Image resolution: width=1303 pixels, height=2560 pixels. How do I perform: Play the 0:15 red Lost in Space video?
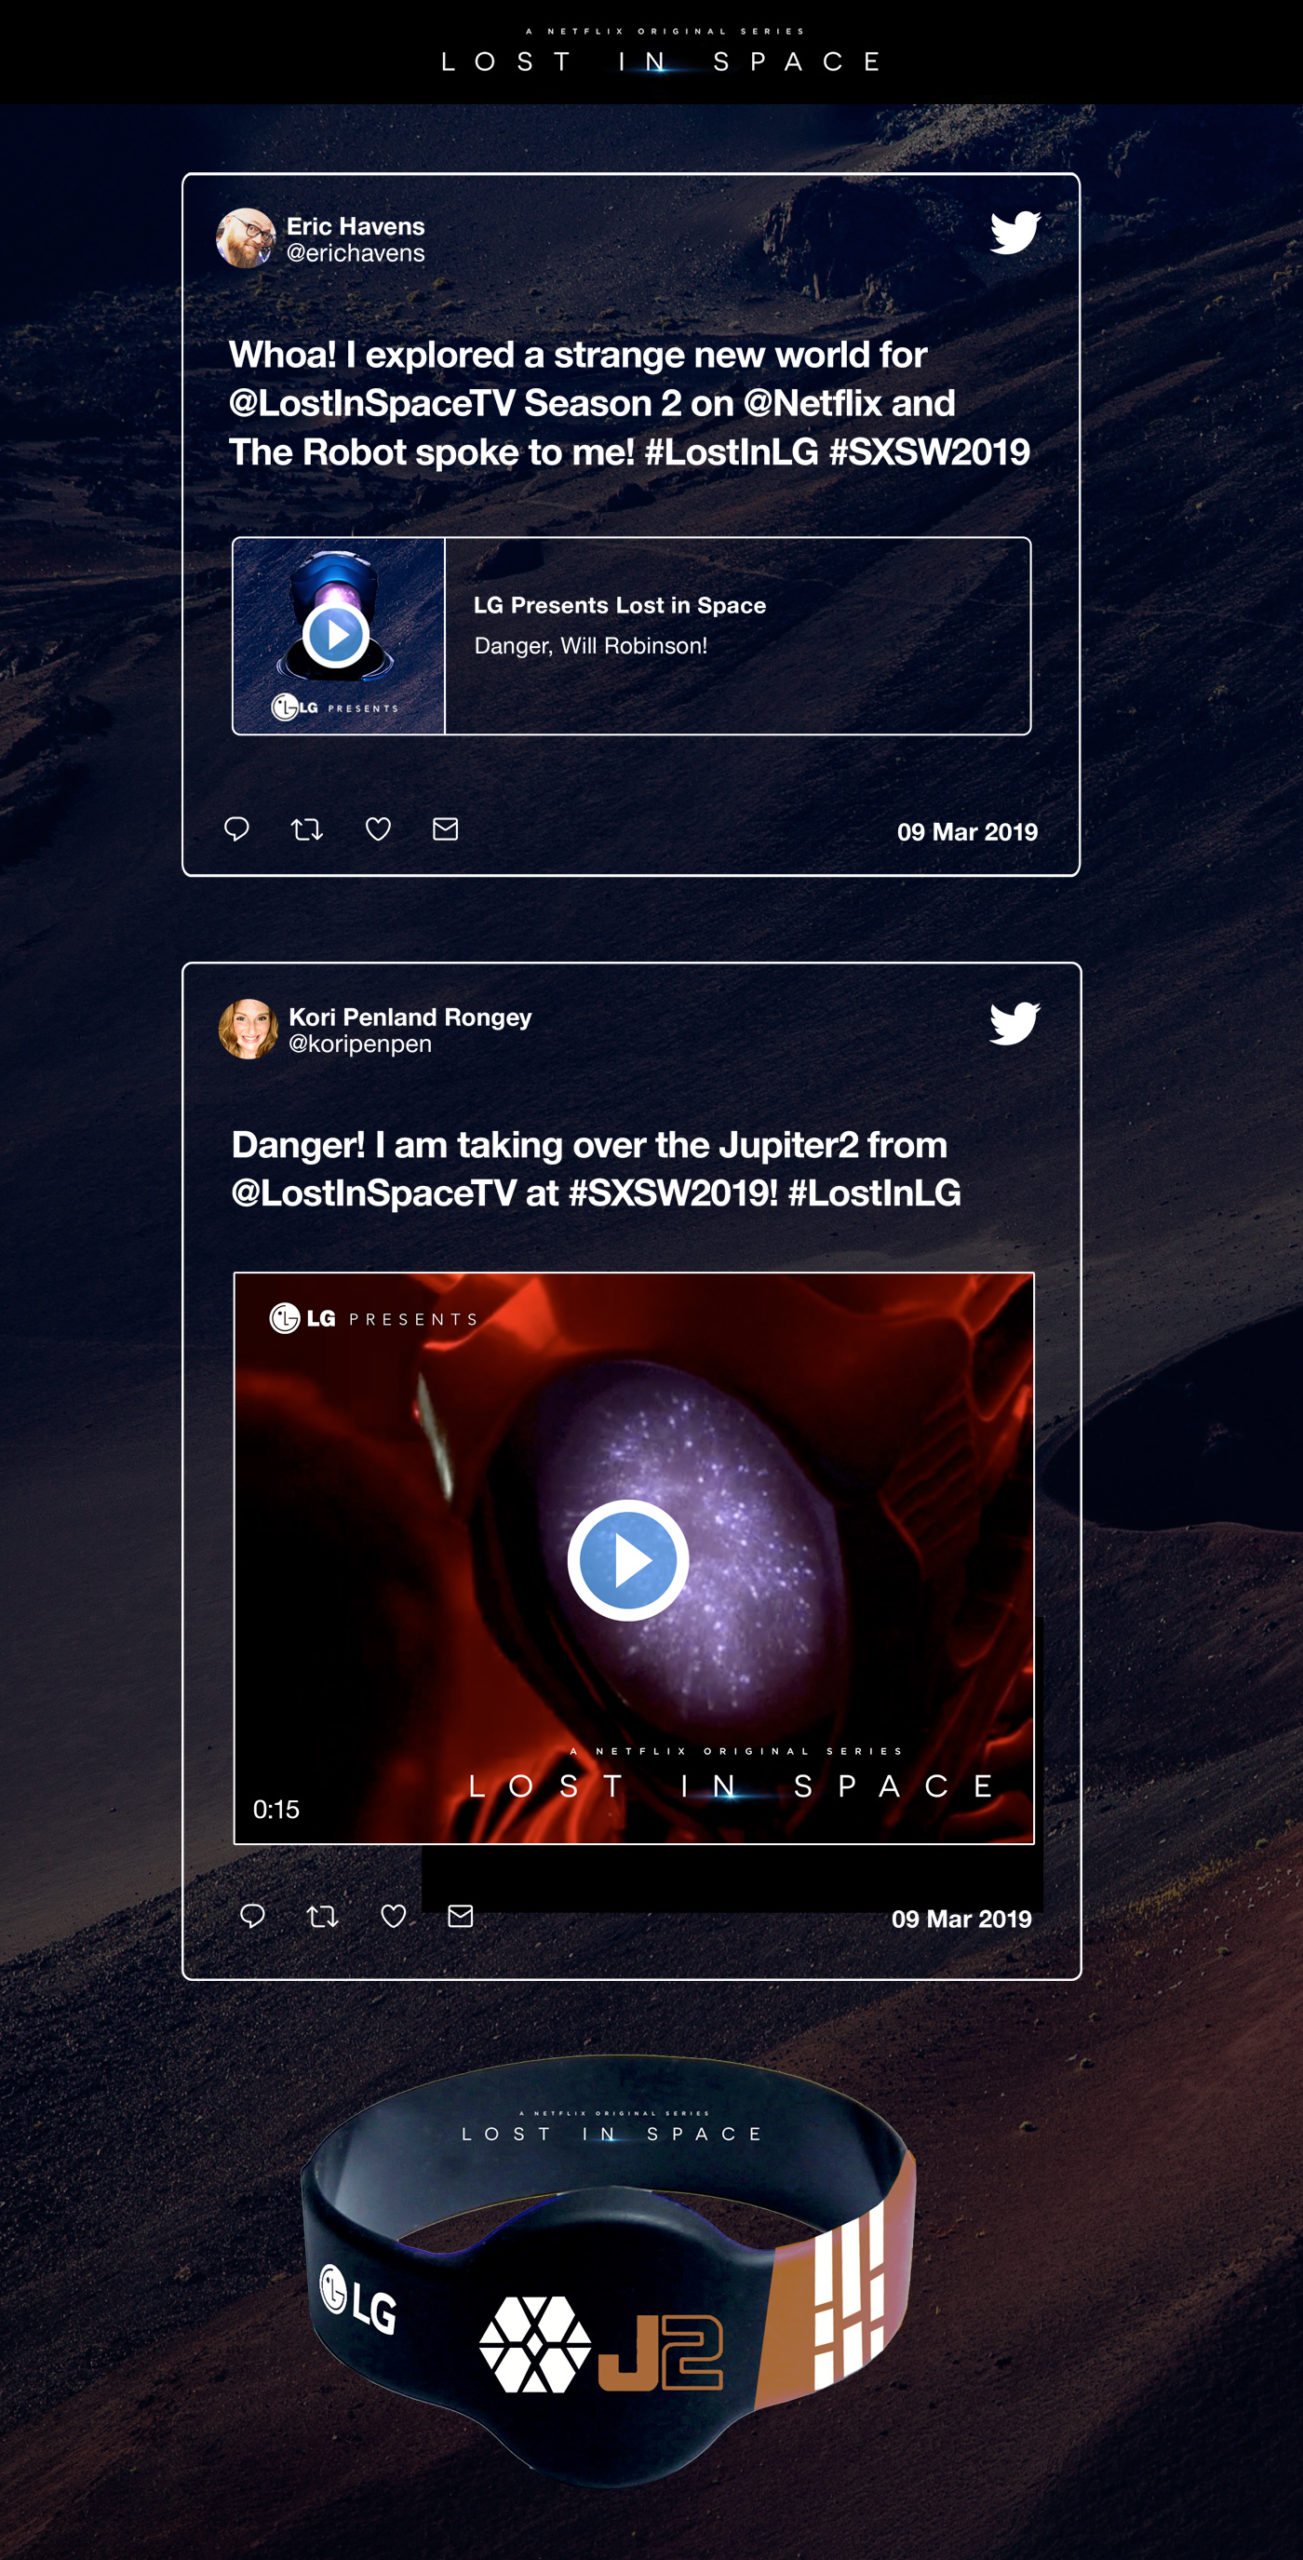click(628, 1560)
